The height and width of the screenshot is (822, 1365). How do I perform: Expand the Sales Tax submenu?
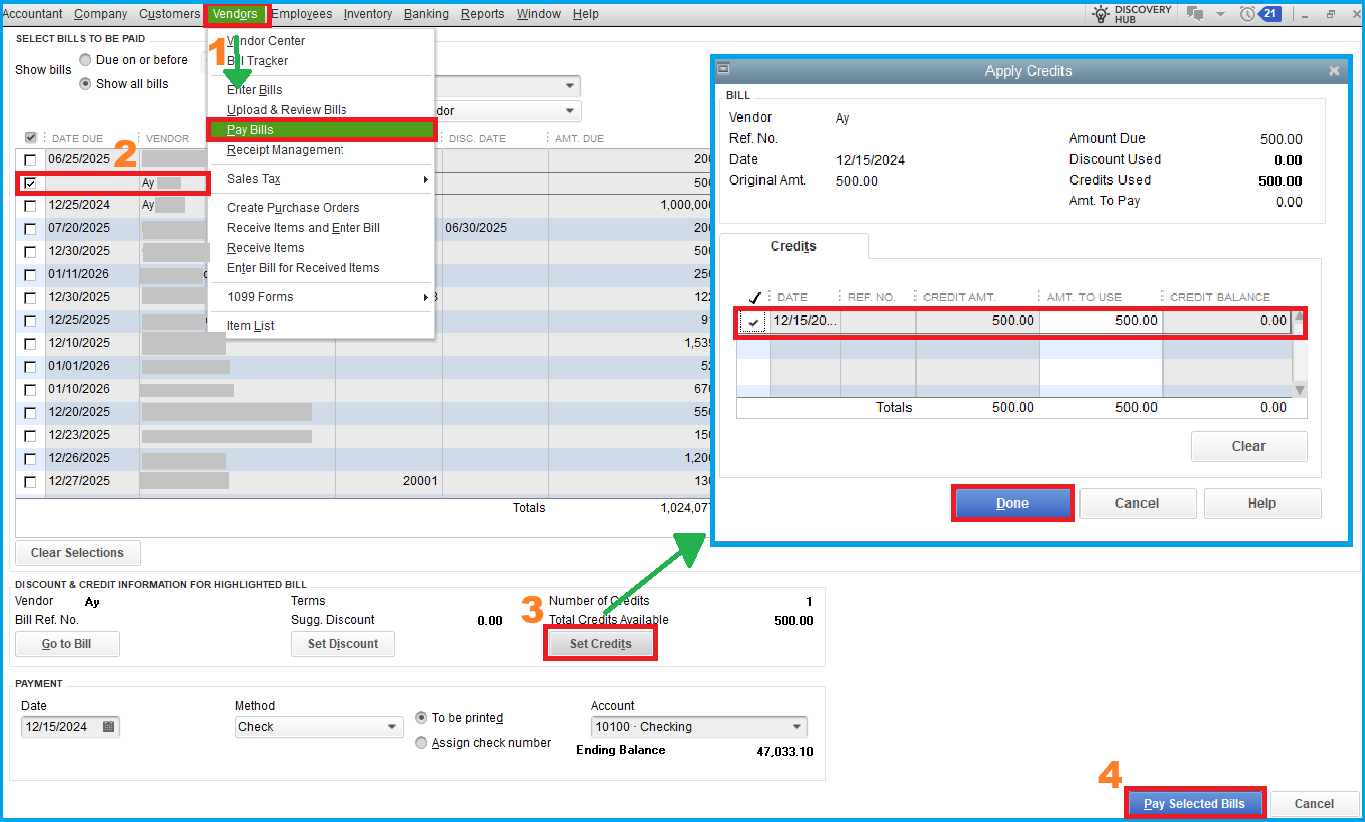click(x=322, y=179)
